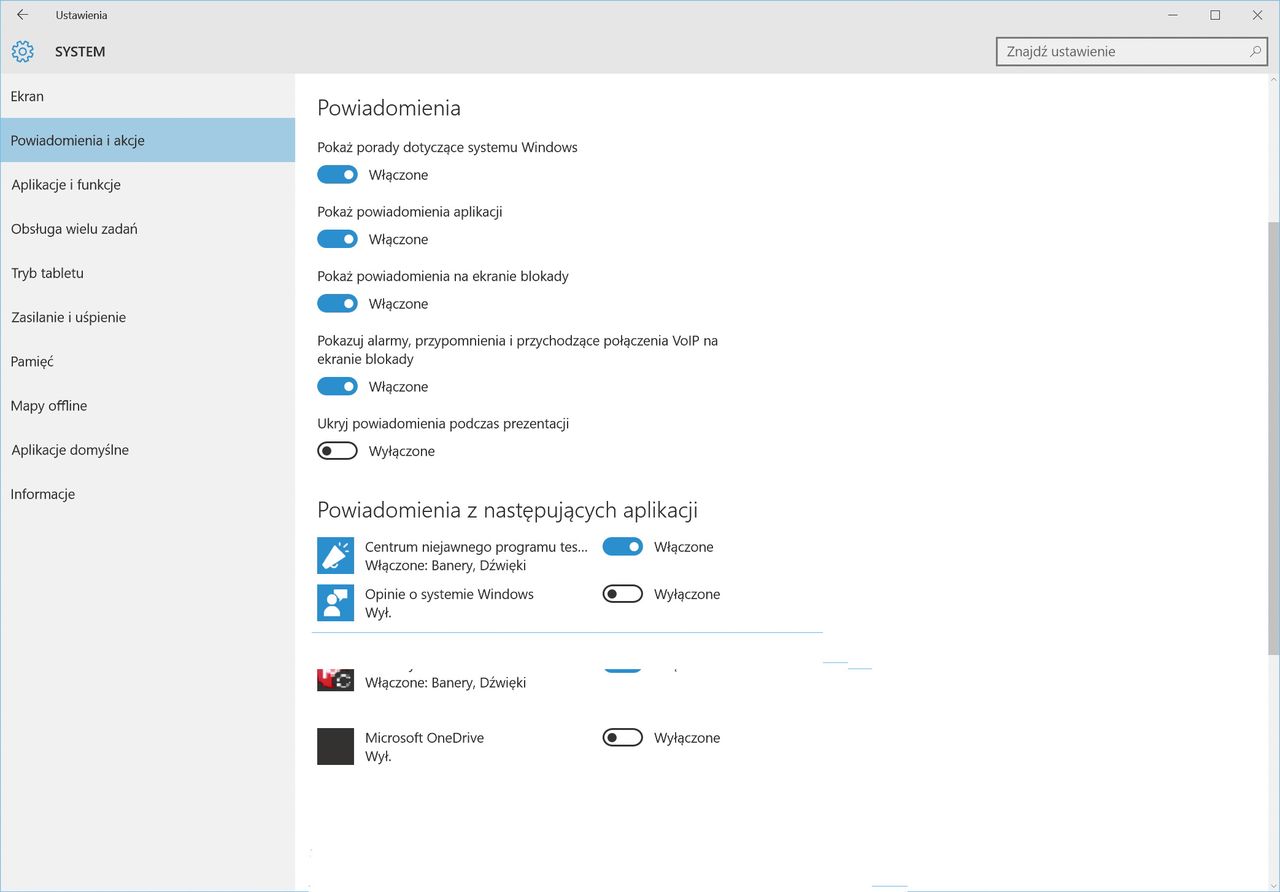Enable Opinie o systemie Windows notifications switch
This screenshot has height=892, width=1280.
tap(622, 594)
